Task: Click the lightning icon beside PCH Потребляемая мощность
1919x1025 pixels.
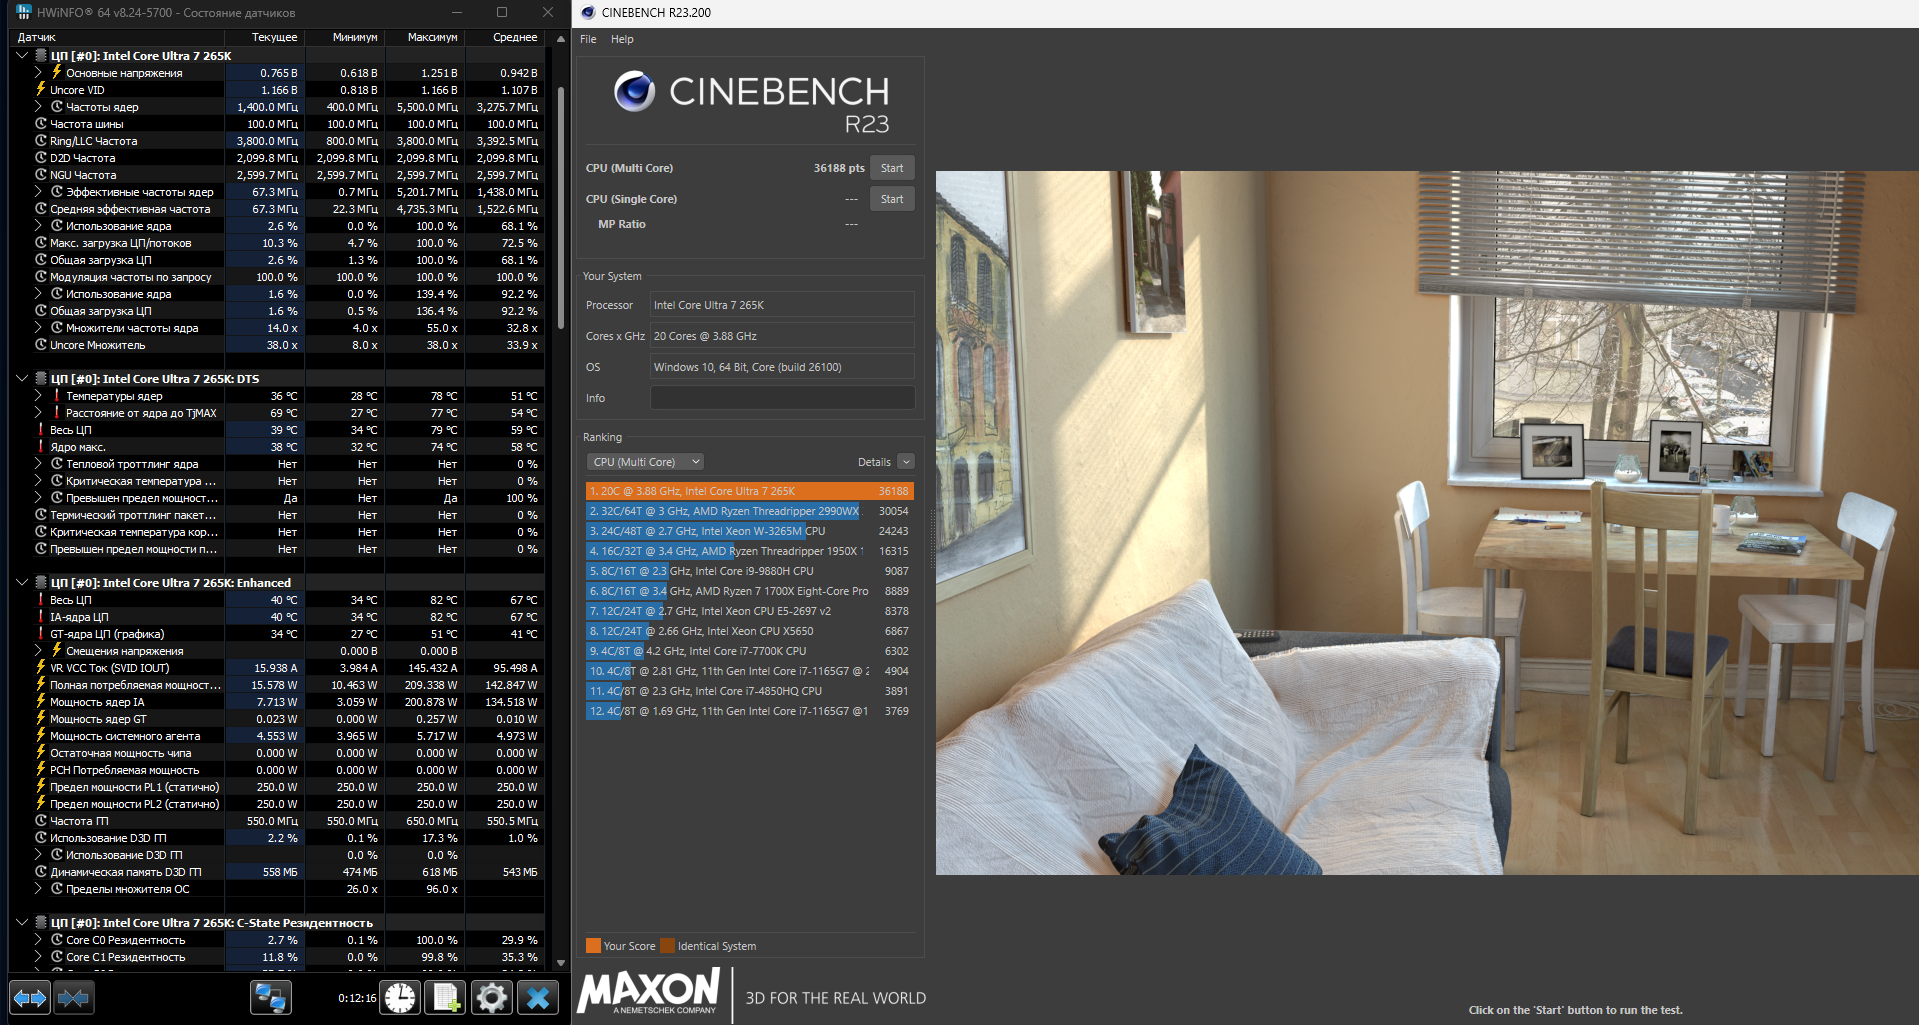Action: pyautogui.click(x=41, y=769)
